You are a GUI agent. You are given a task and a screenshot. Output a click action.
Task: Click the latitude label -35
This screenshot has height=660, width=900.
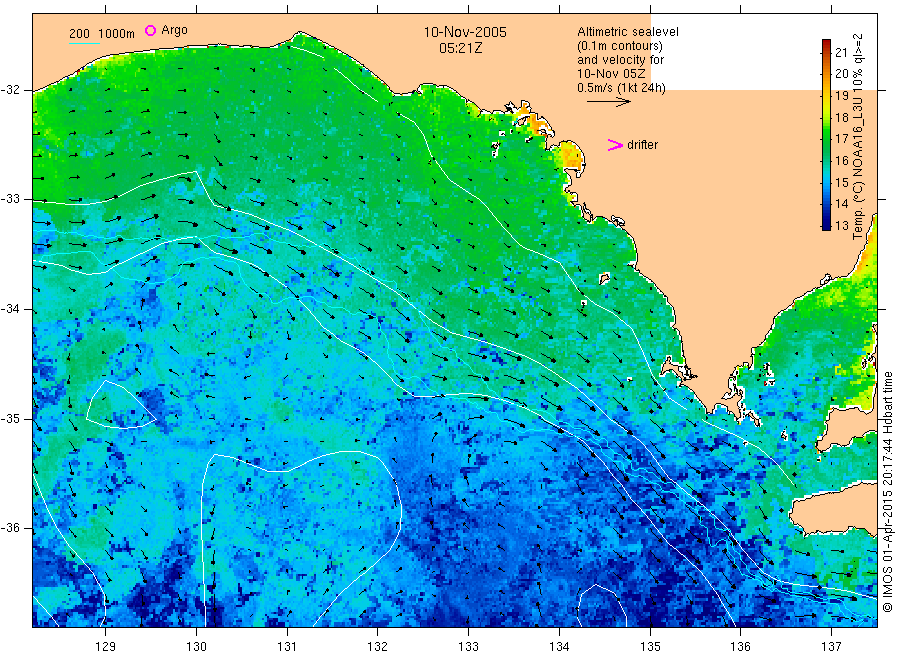10,418
